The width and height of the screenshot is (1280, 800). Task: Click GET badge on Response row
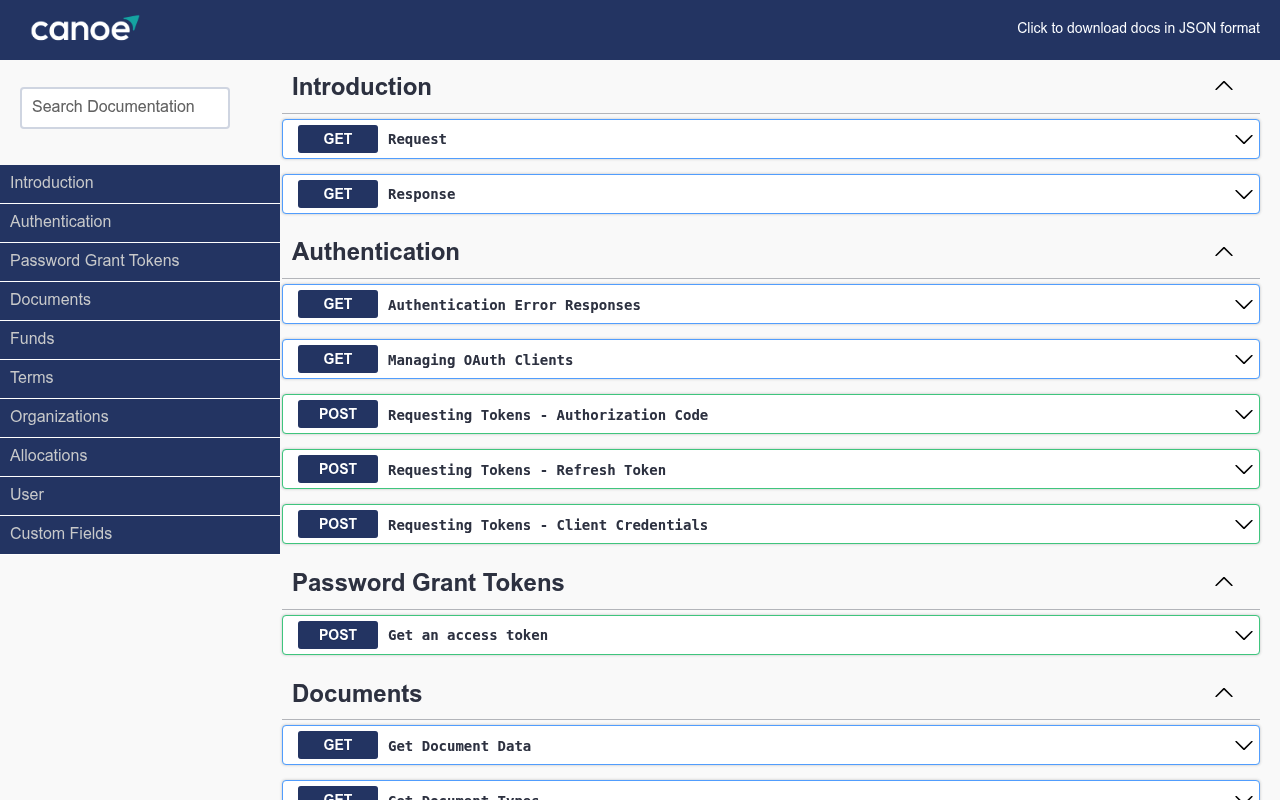tap(338, 194)
